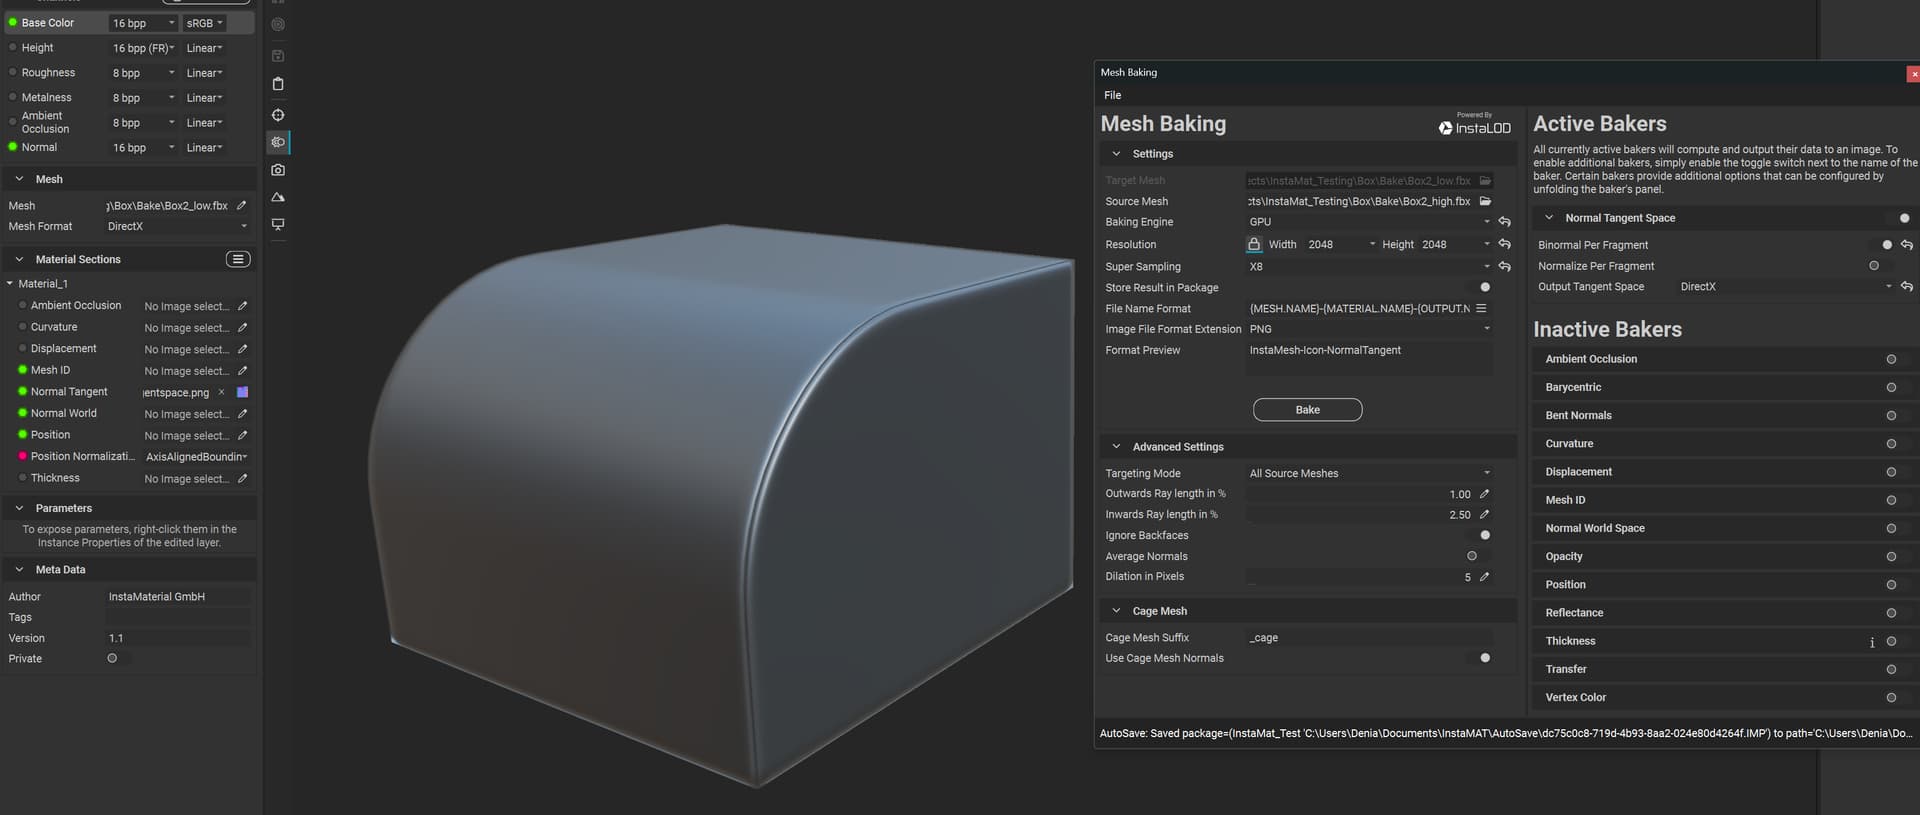Viewport: 1920px width, 815px height.
Task: Open Targeting Mode All Source Meshes dropdown
Action: pyautogui.click(x=1369, y=474)
